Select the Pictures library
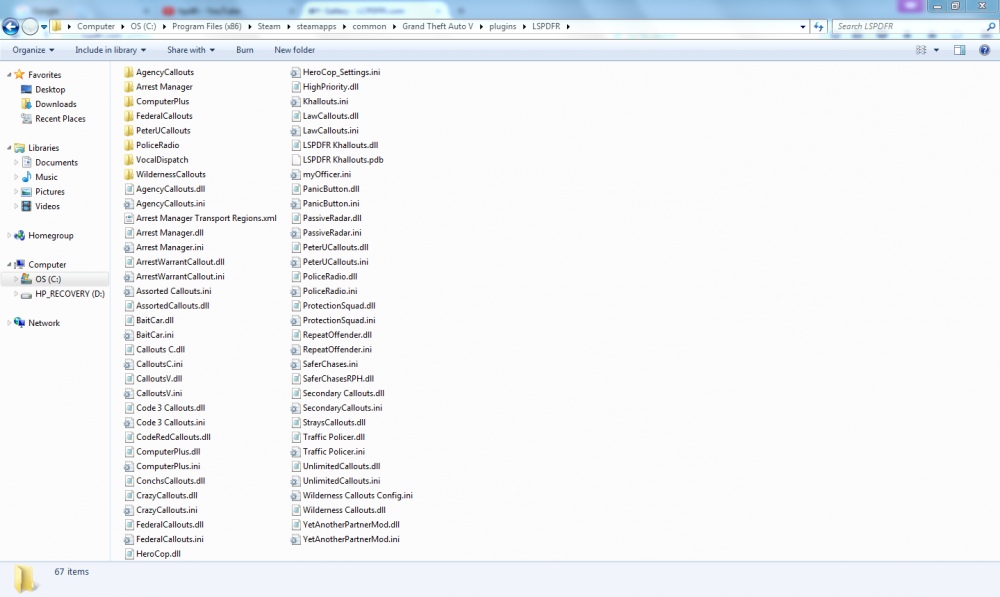 click(50, 191)
